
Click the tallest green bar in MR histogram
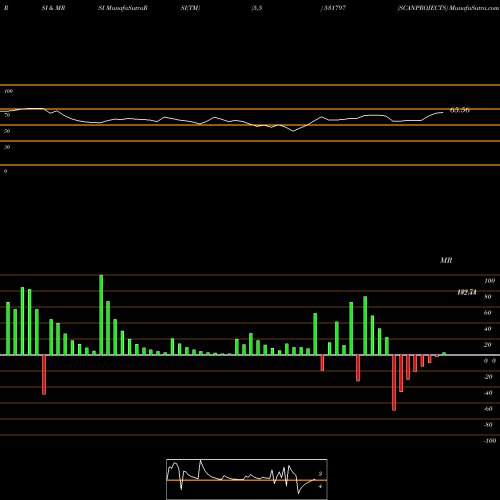click(101, 315)
